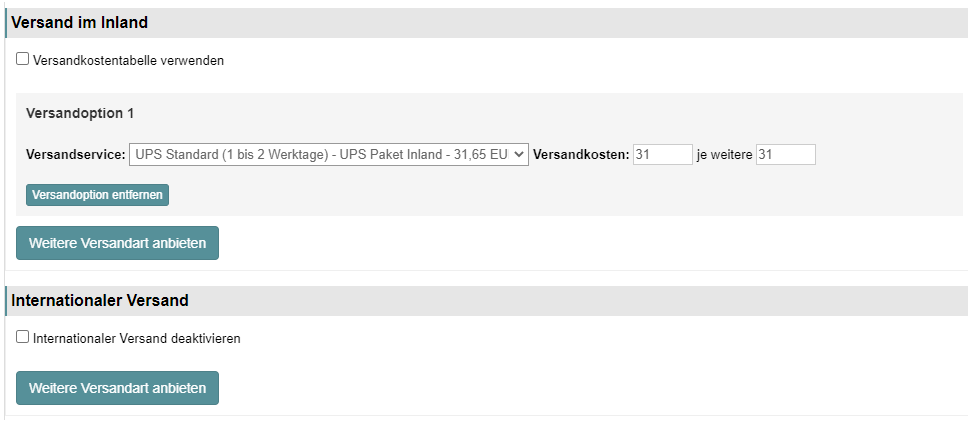Focus the 'je weitere' cost input field
The height and width of the screenshot is (422, 970).
(x=786, y=155)
